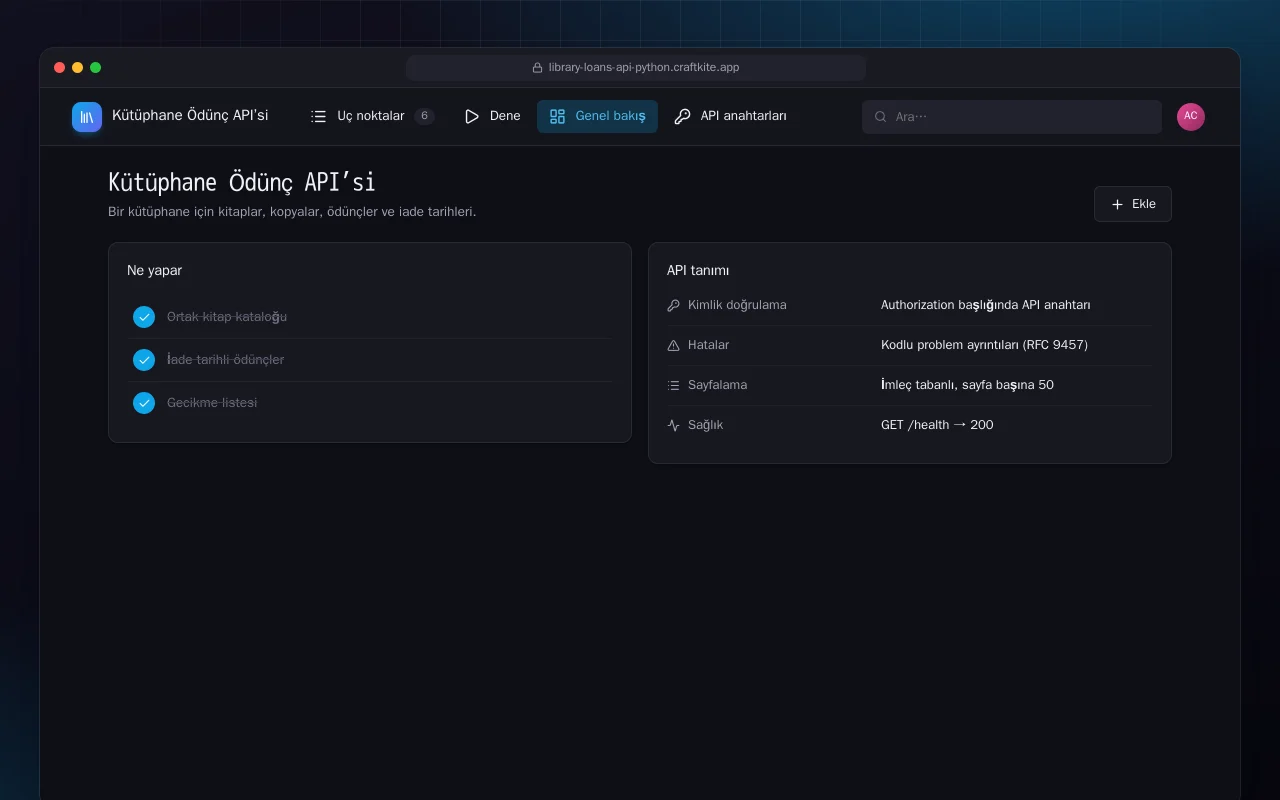Click the grid icon in Genel bakış
Screen dimensions: 1280x800
558,116
